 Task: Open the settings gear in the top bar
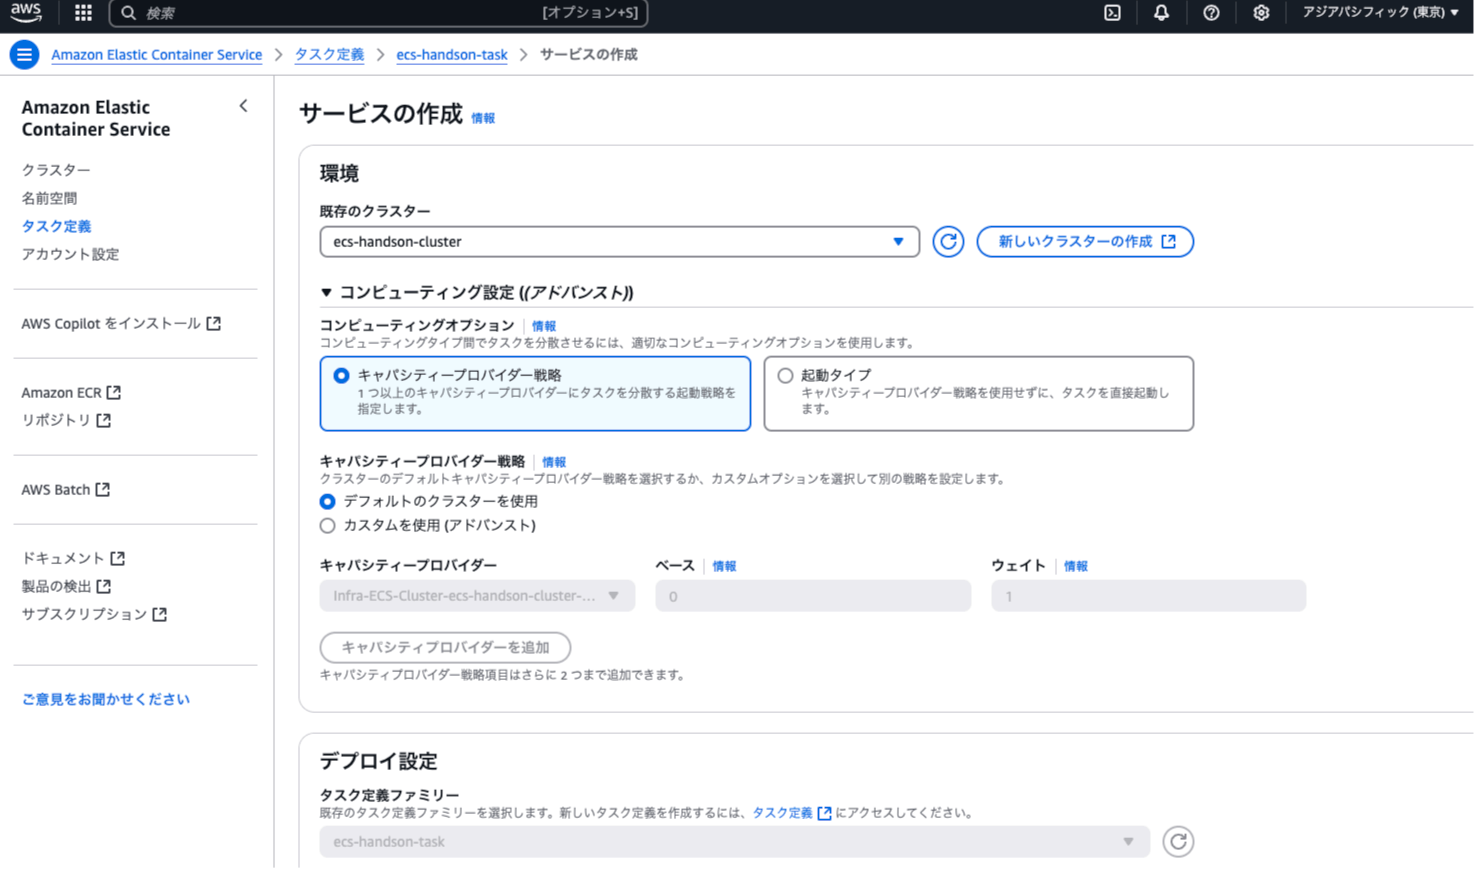pyautogui.click(x=1261, y=13)
